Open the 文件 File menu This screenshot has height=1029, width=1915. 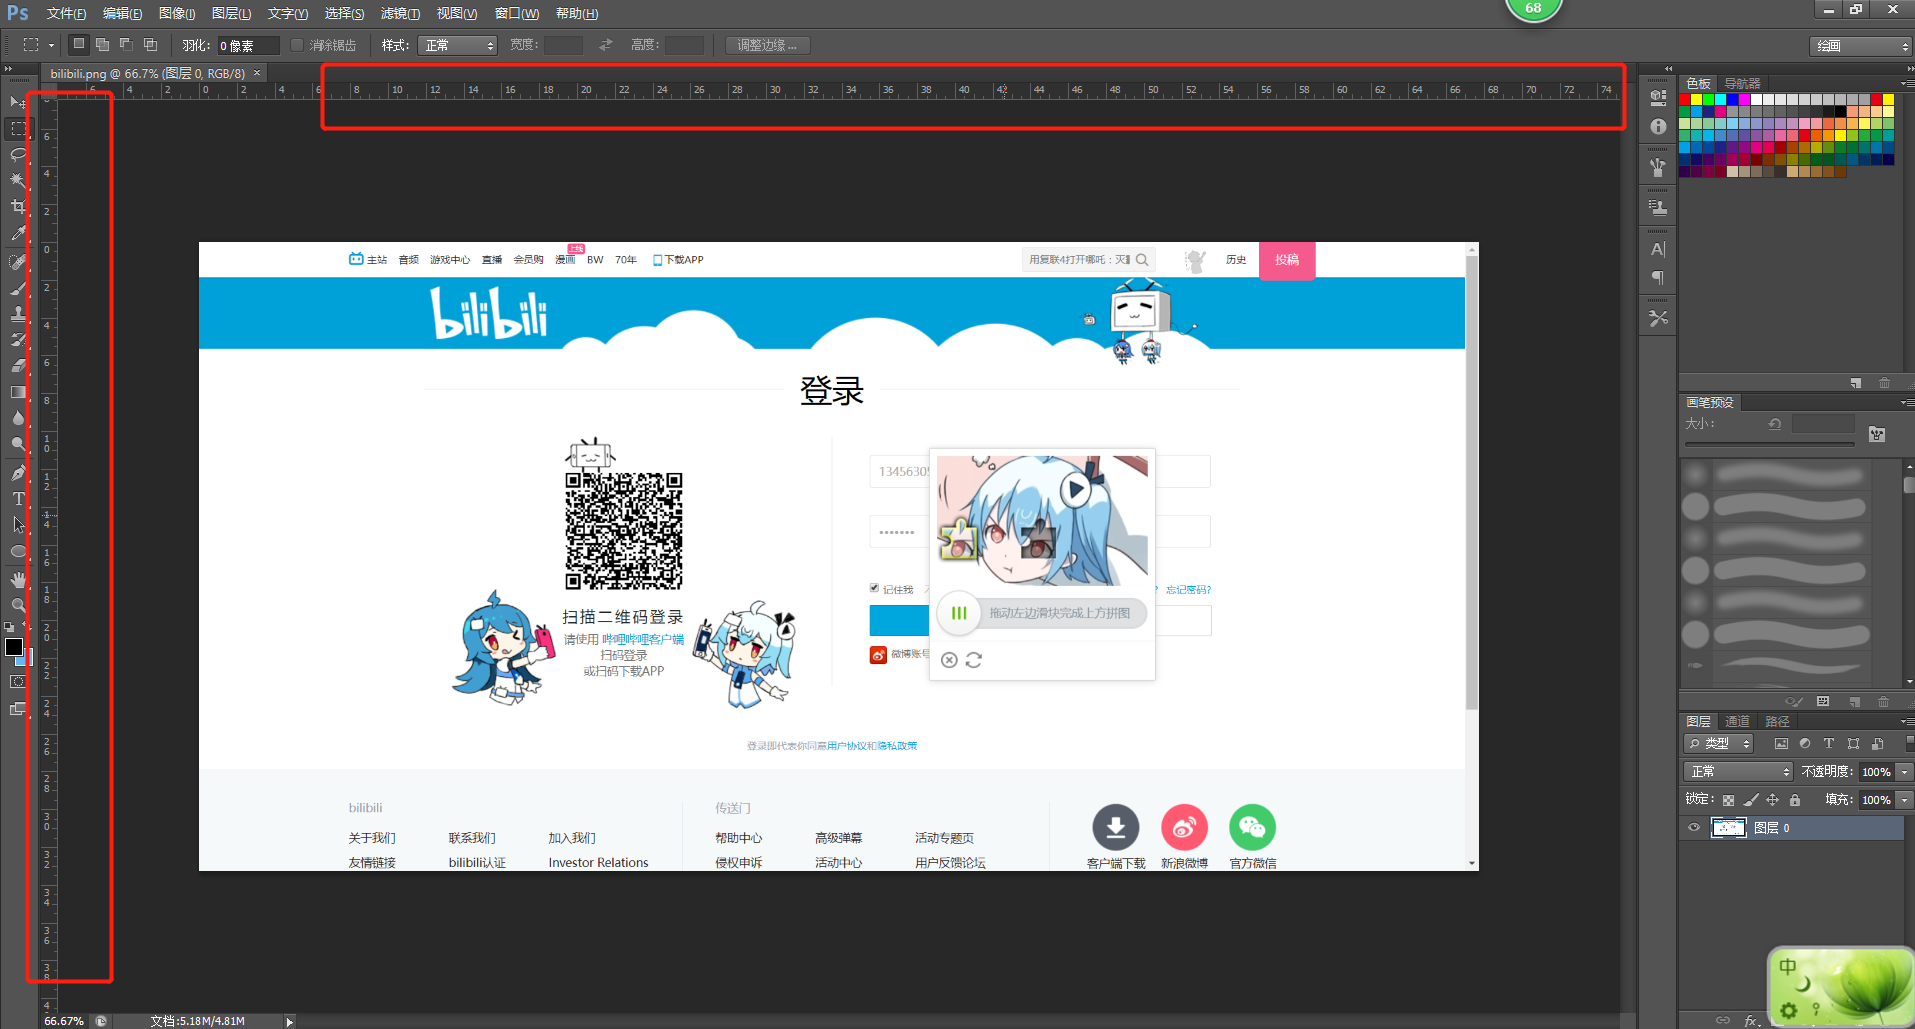66,13
